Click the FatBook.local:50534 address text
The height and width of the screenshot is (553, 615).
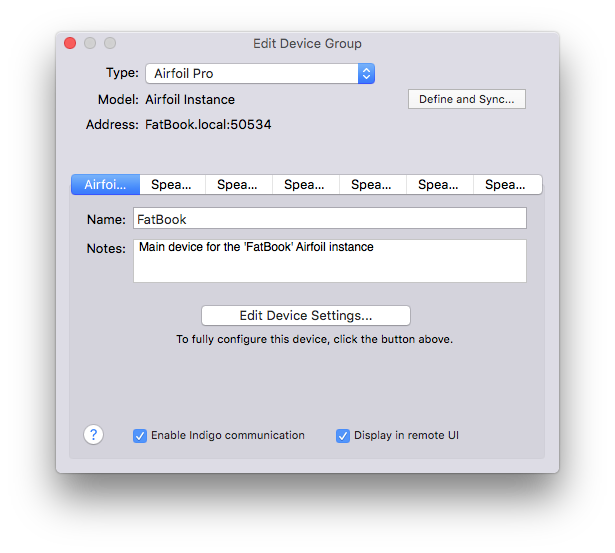pyautogui.click(x=208, y=125)
